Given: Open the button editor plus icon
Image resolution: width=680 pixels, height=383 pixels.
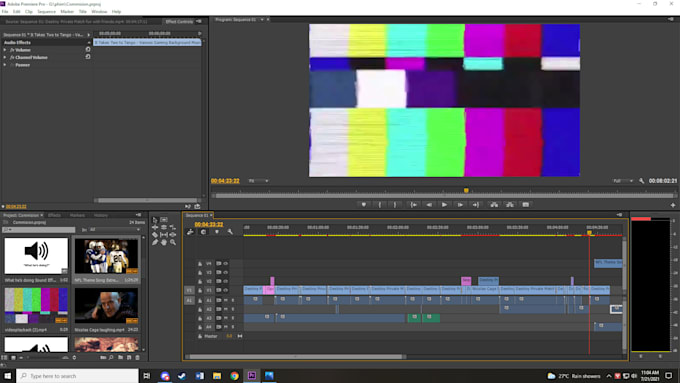Looking at the screenshot, I should 673,205.
